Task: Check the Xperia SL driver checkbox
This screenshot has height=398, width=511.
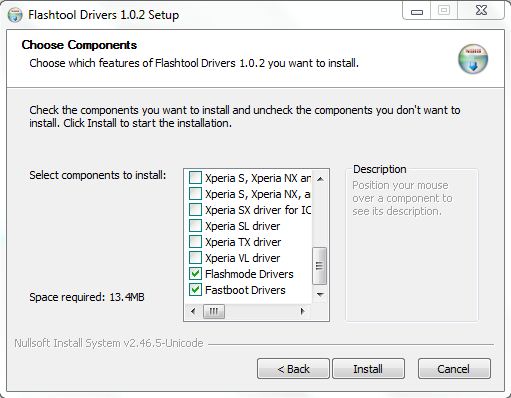Action: [195, 226]
